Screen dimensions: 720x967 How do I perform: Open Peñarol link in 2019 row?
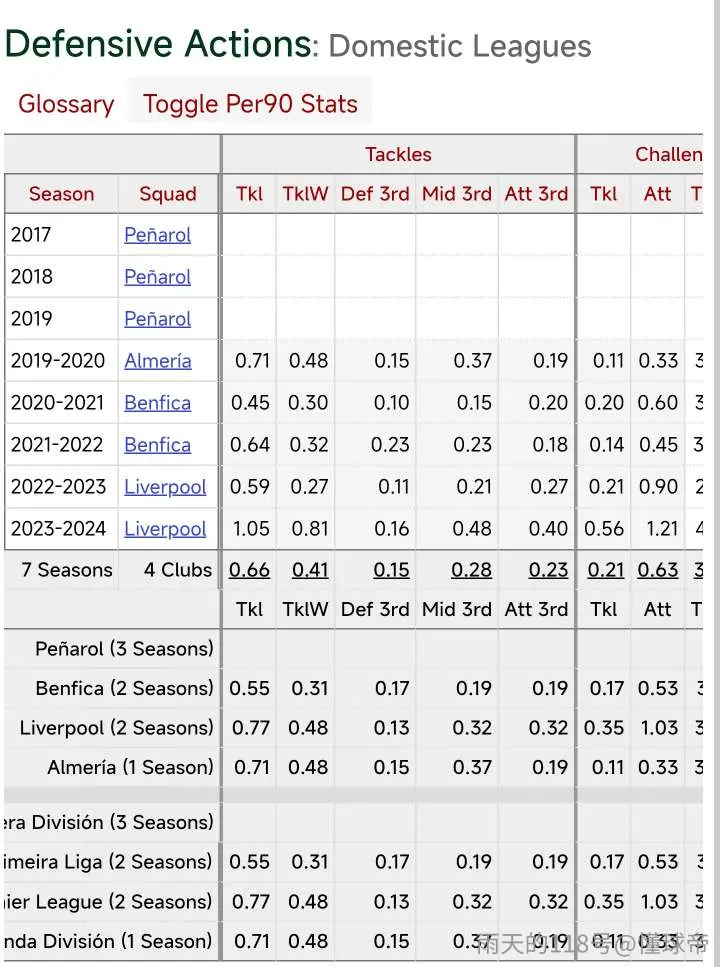pos(157,319)
